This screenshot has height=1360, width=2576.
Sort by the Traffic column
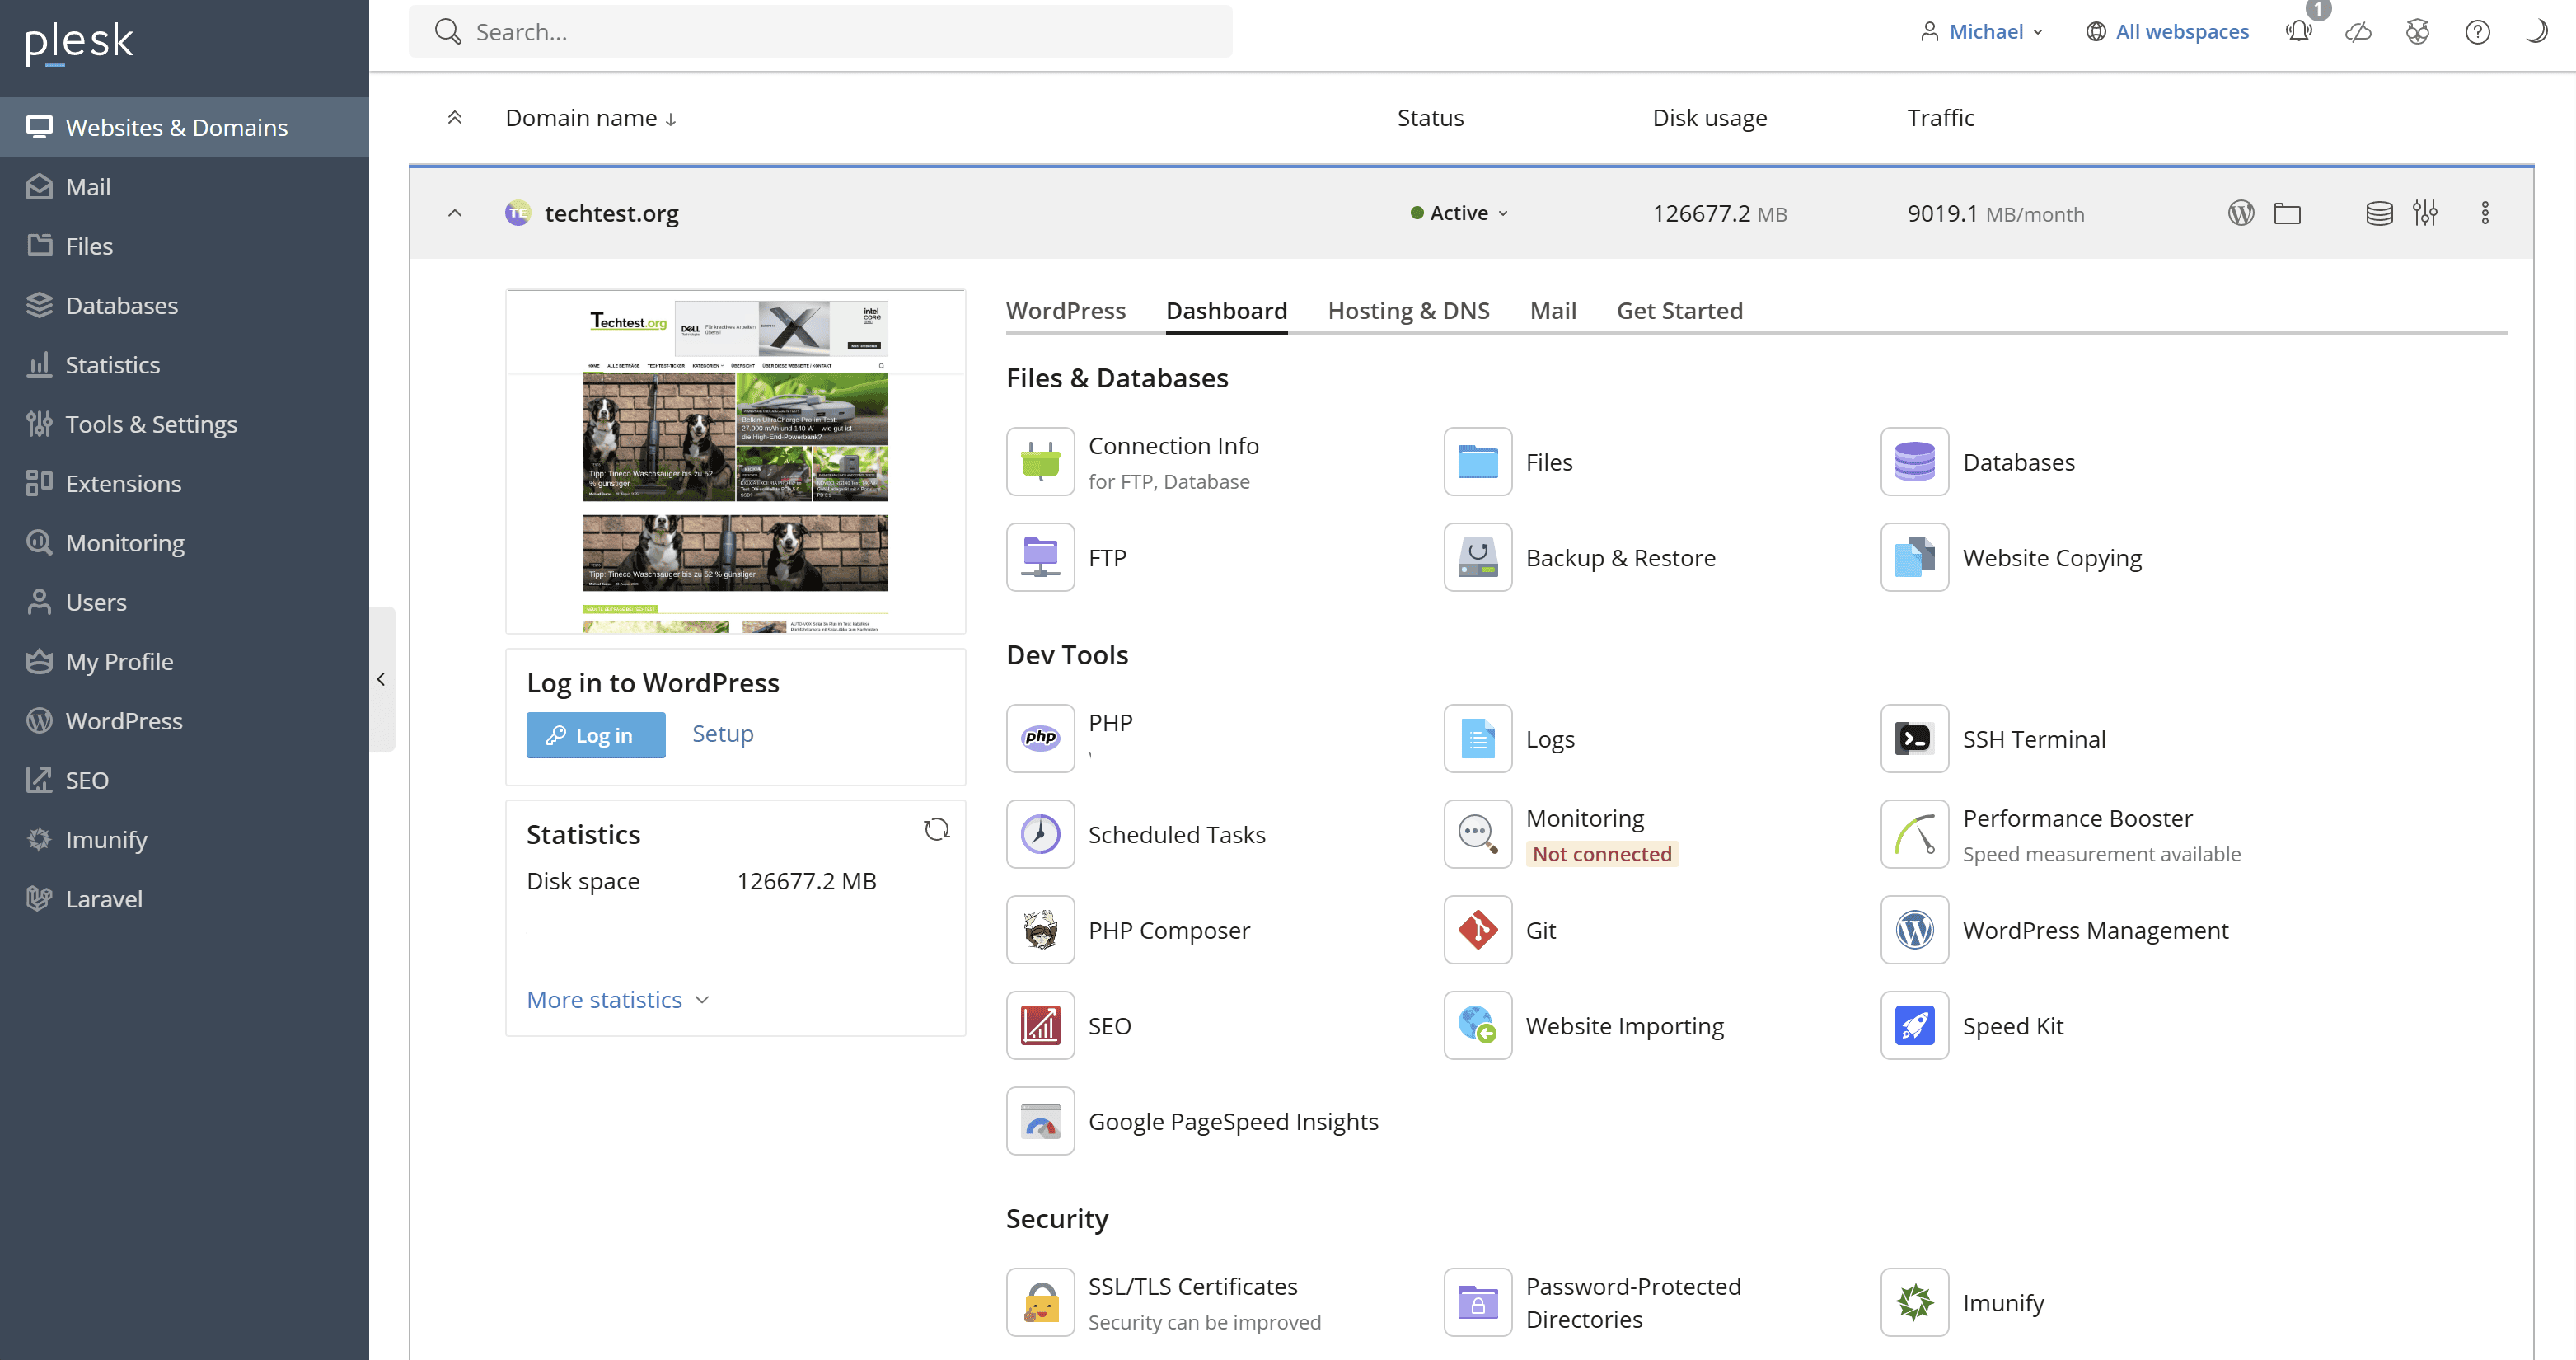1940,118
